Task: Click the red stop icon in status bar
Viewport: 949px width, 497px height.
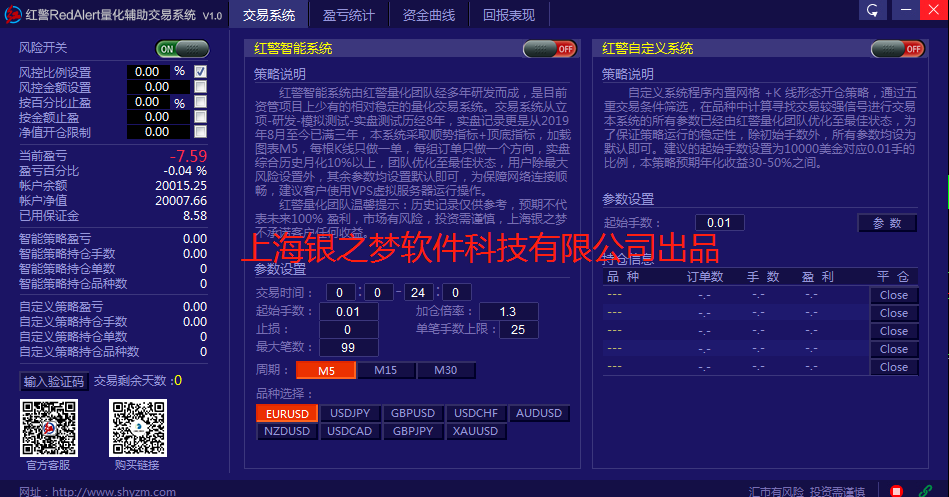Action: coord(897,490)
